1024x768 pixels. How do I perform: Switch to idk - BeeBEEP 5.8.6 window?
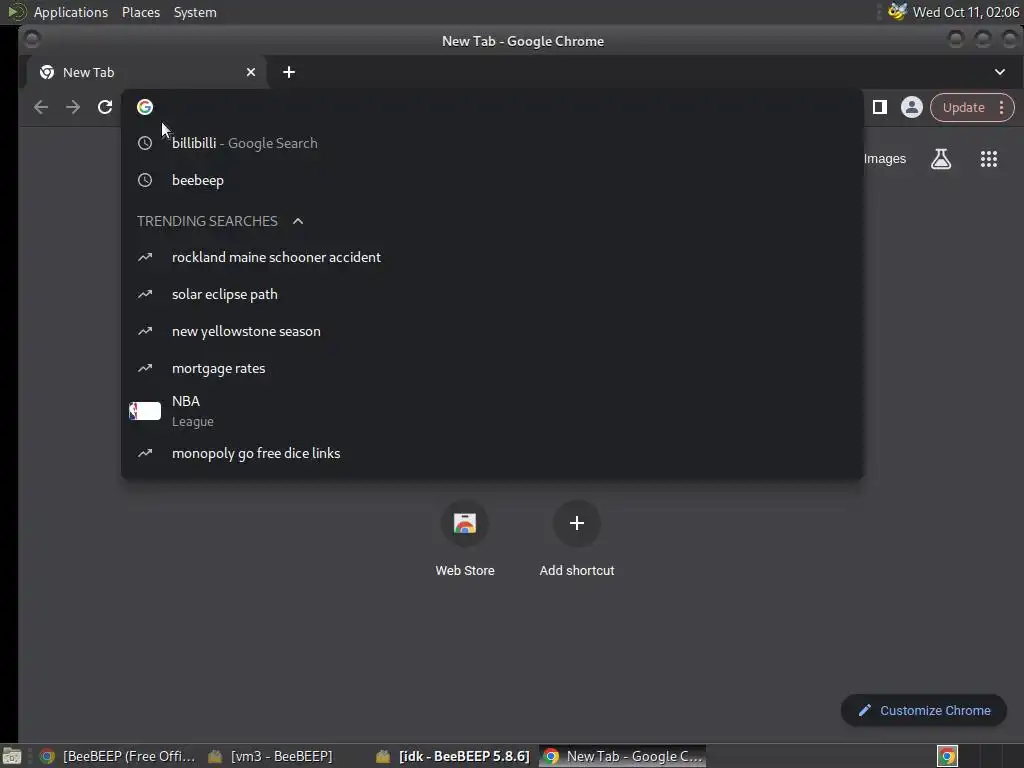[454, 756]
